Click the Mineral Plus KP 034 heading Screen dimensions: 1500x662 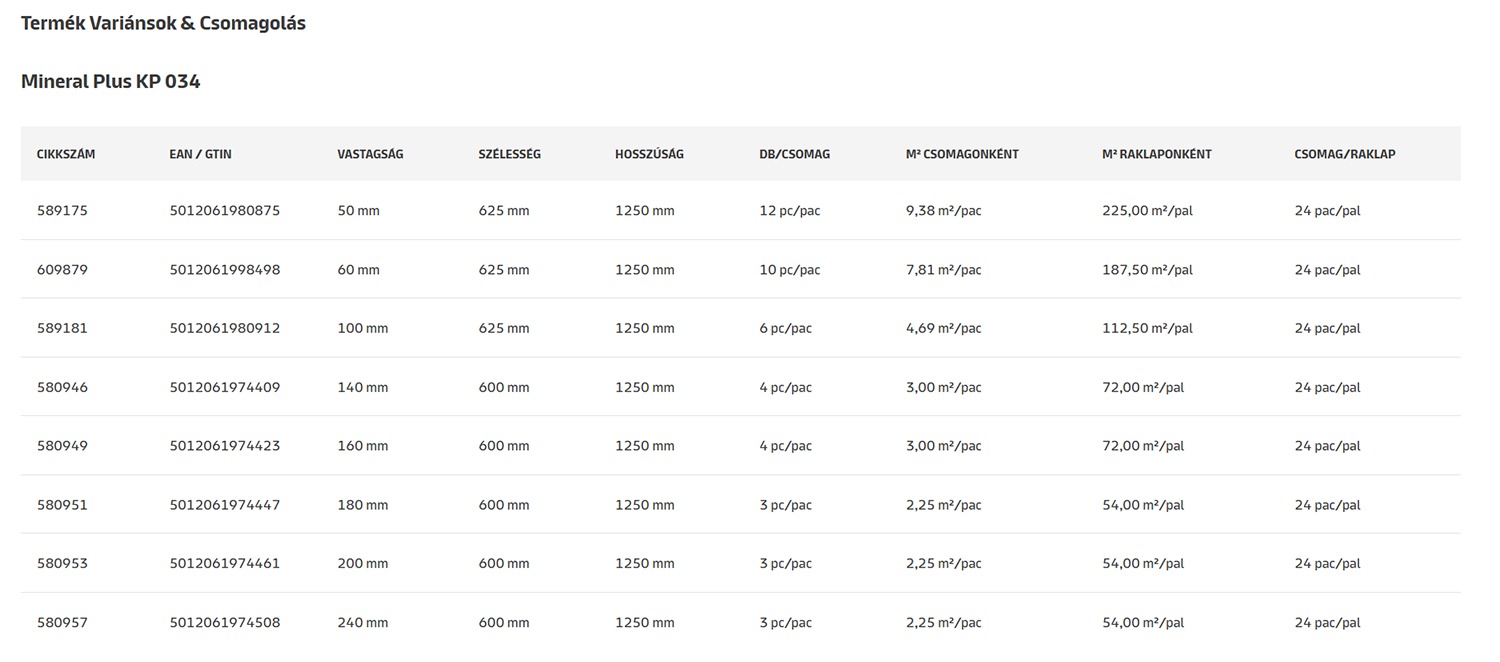pyautogui.click(x=110, y=82)
